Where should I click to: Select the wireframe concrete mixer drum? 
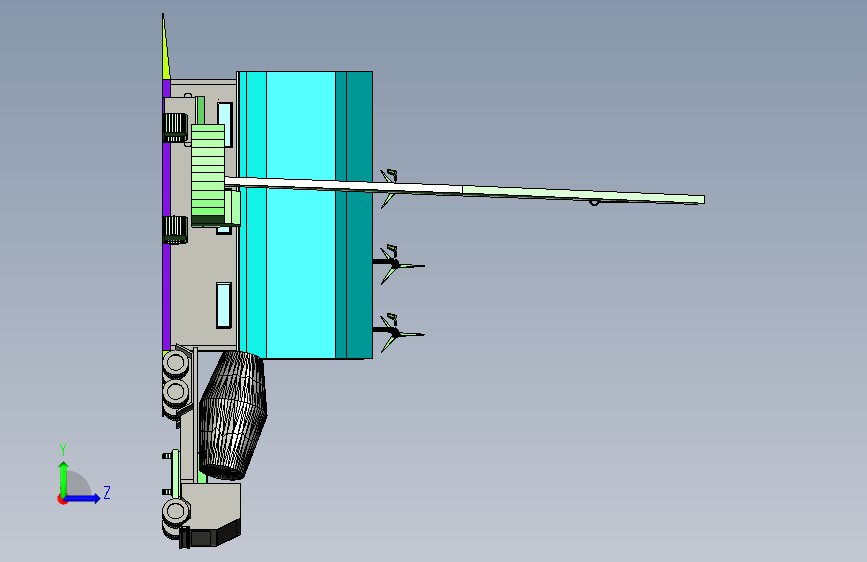tap(233, 415)
